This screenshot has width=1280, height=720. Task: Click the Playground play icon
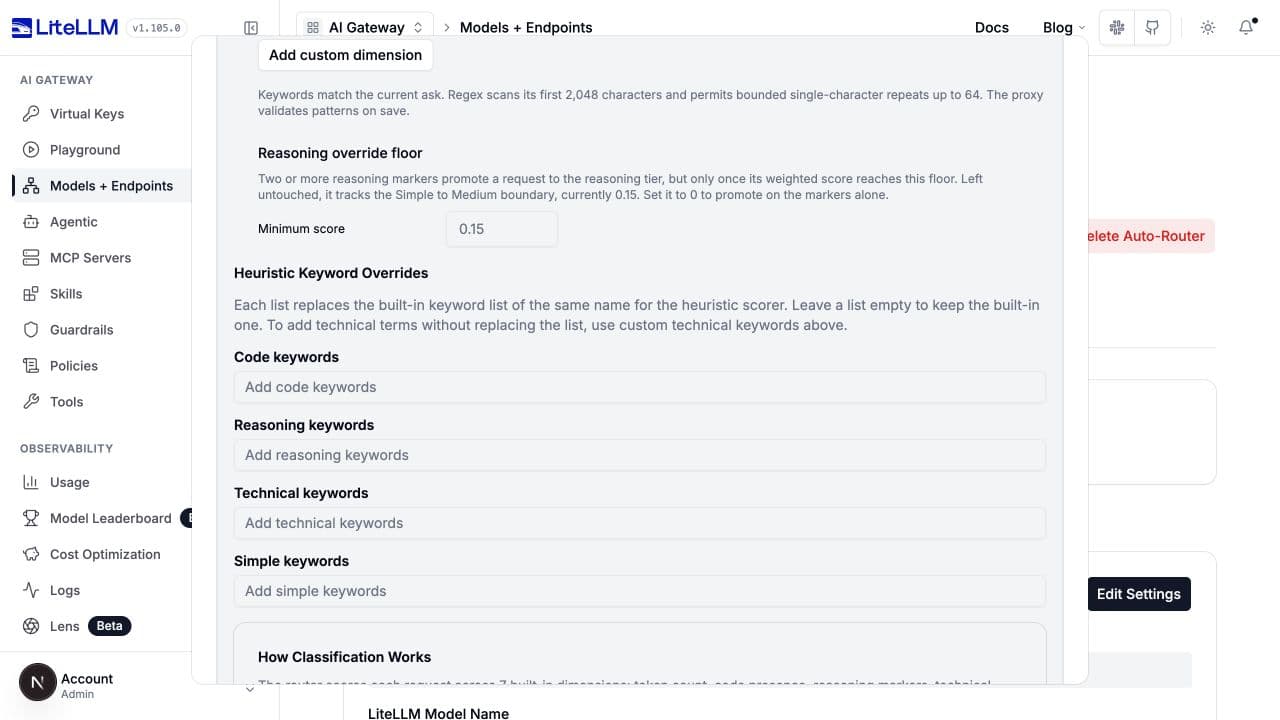click(x=31, y=150)
